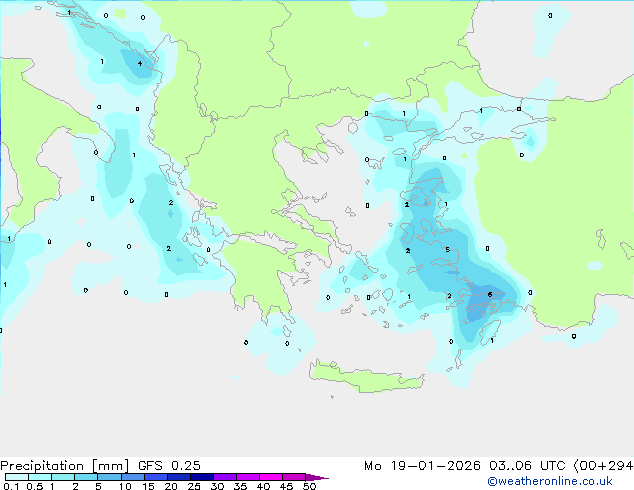Select the '25' legend scale label

194,486
